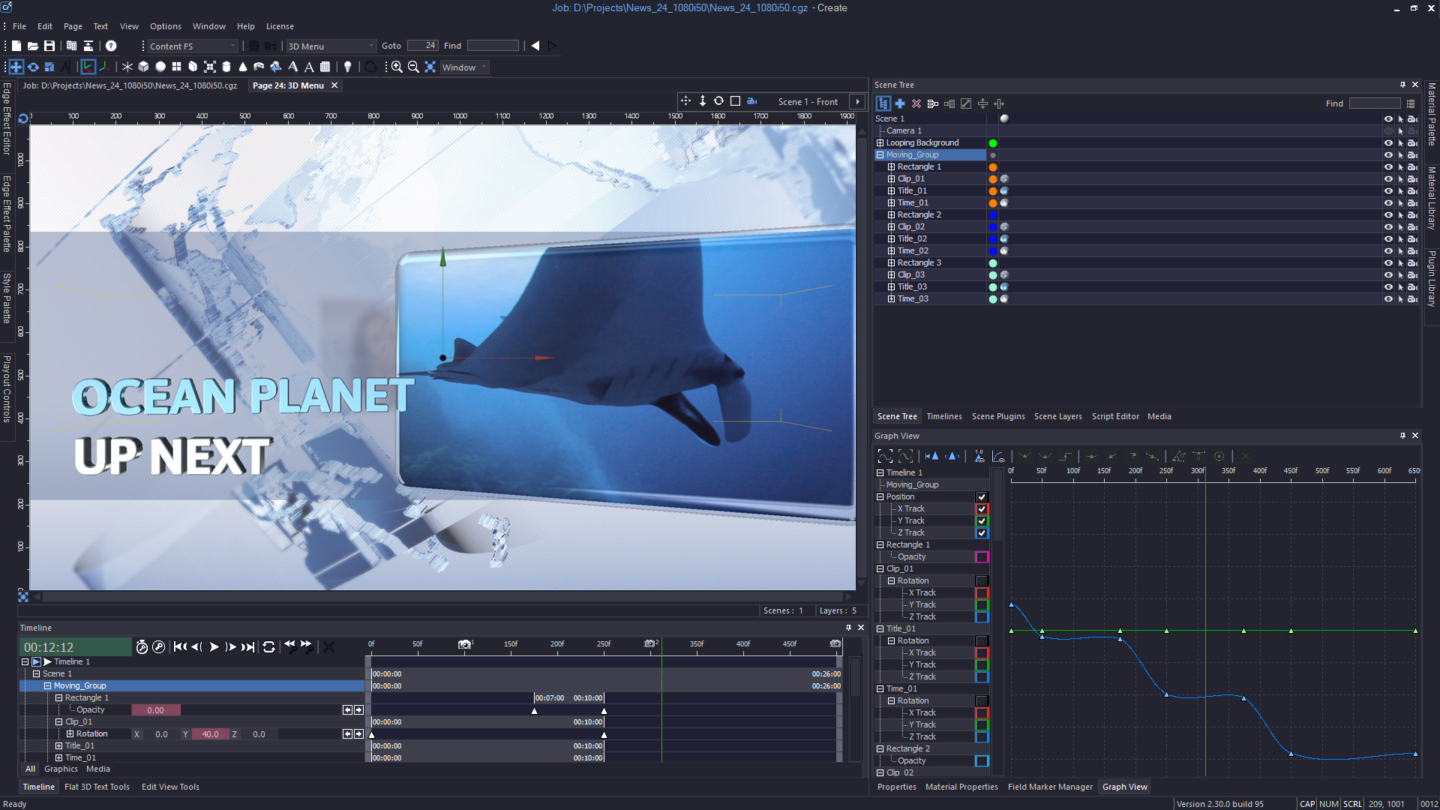Select the Move transformation tool
Screen dimensions: 1440x810
pos(15,66)
